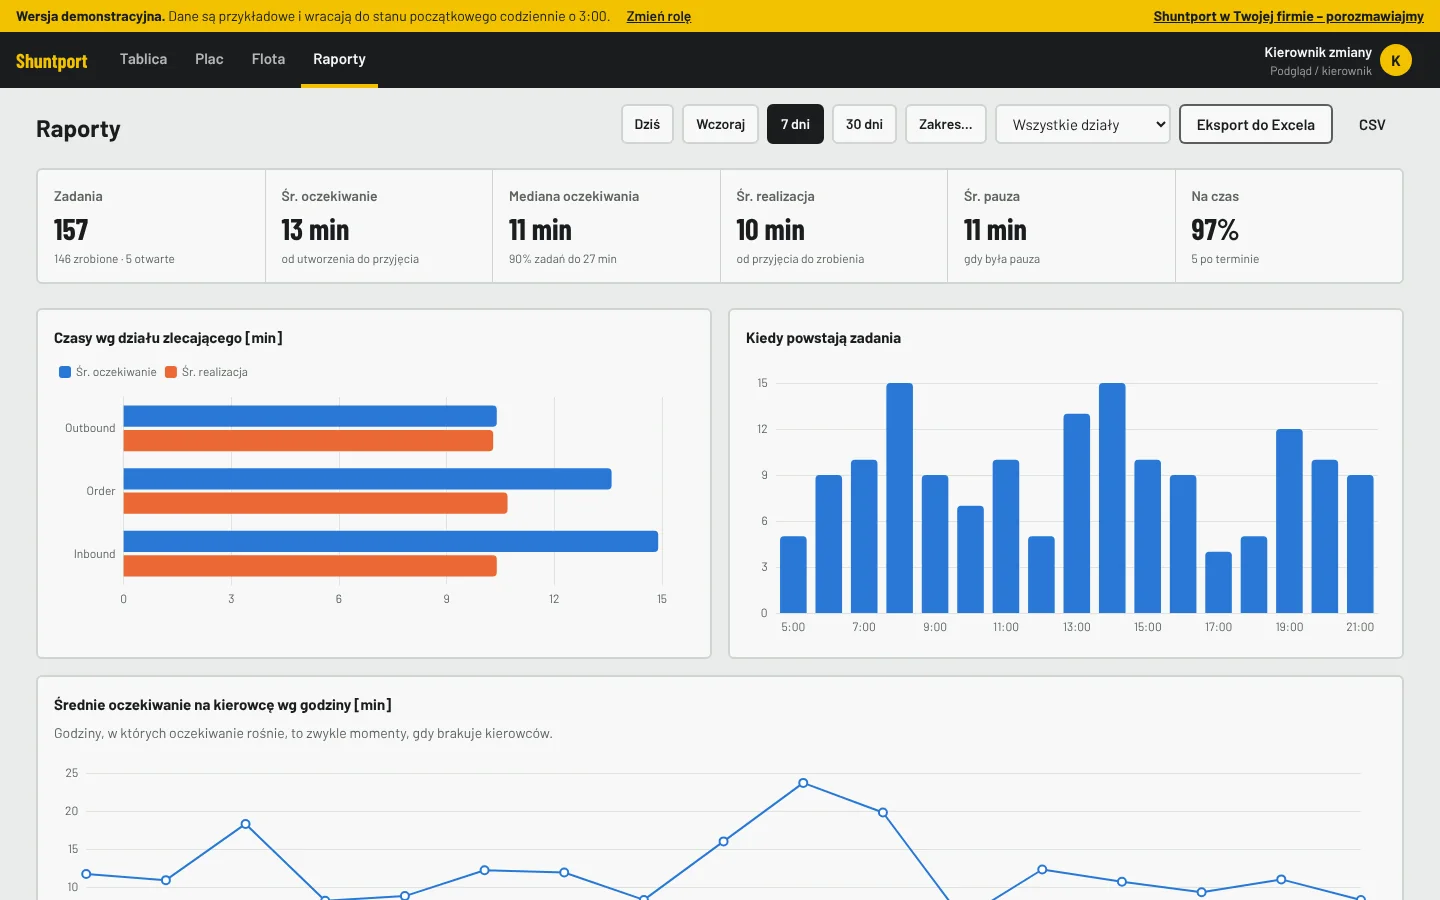This screenshot has width=1440, height=900.
Task: Click the blue Outbound bar
Action: tap(310, 416)
